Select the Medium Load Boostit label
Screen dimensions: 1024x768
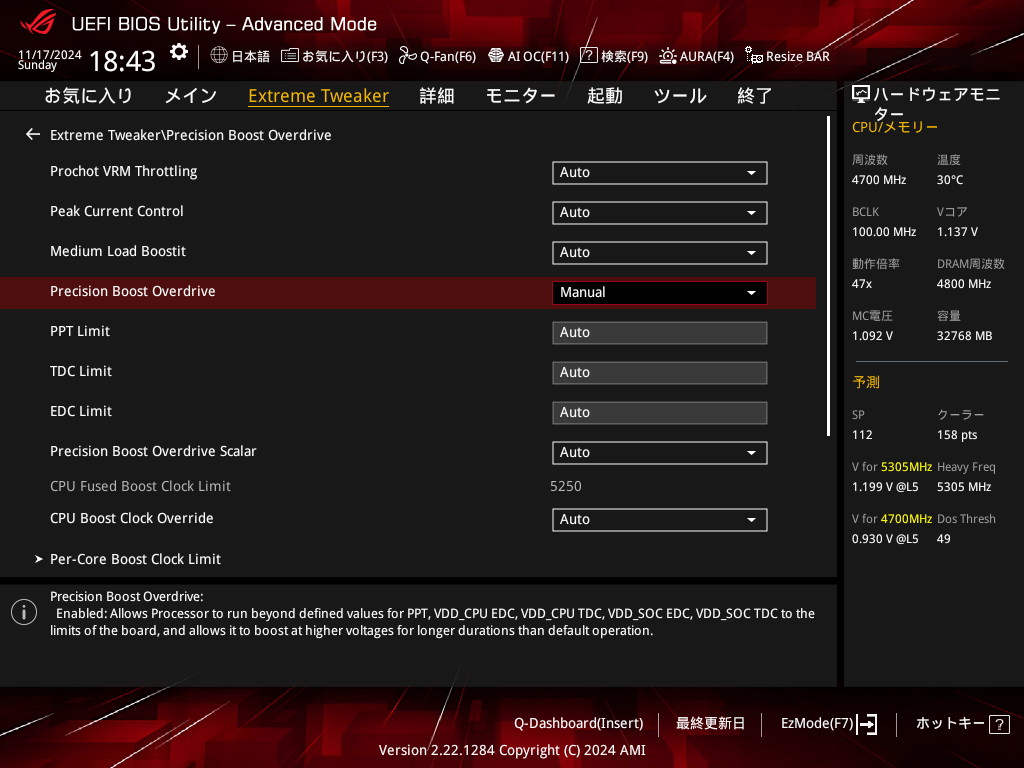[x=118, y=251]
